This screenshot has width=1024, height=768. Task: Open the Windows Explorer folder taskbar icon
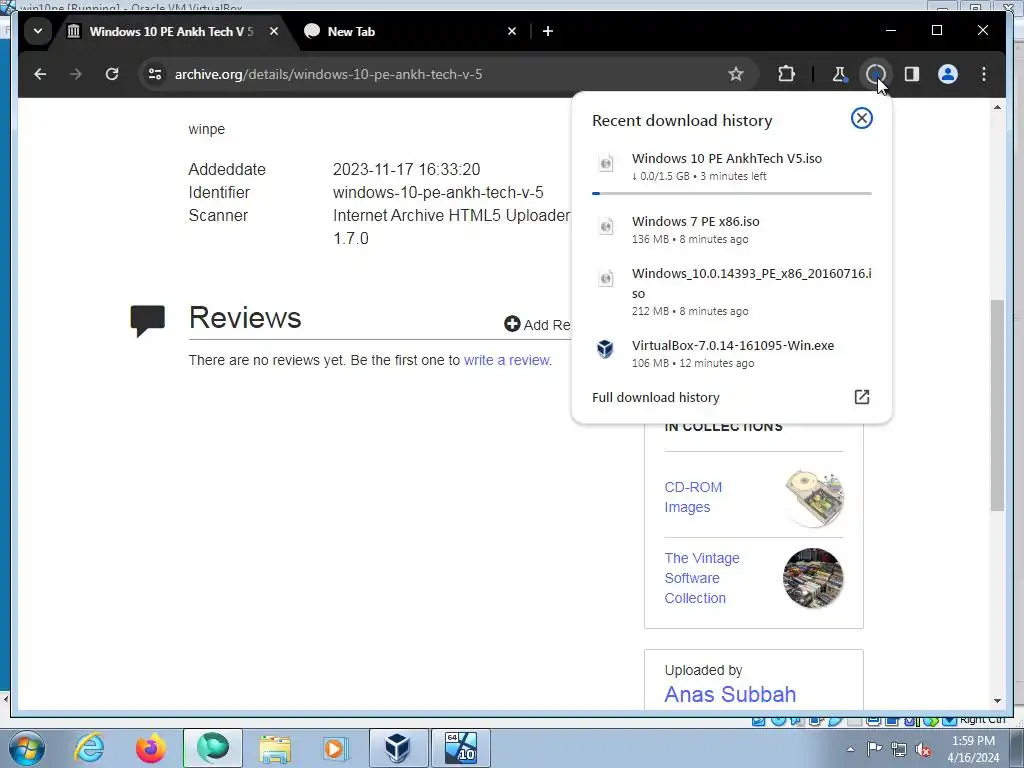point(275,748)
